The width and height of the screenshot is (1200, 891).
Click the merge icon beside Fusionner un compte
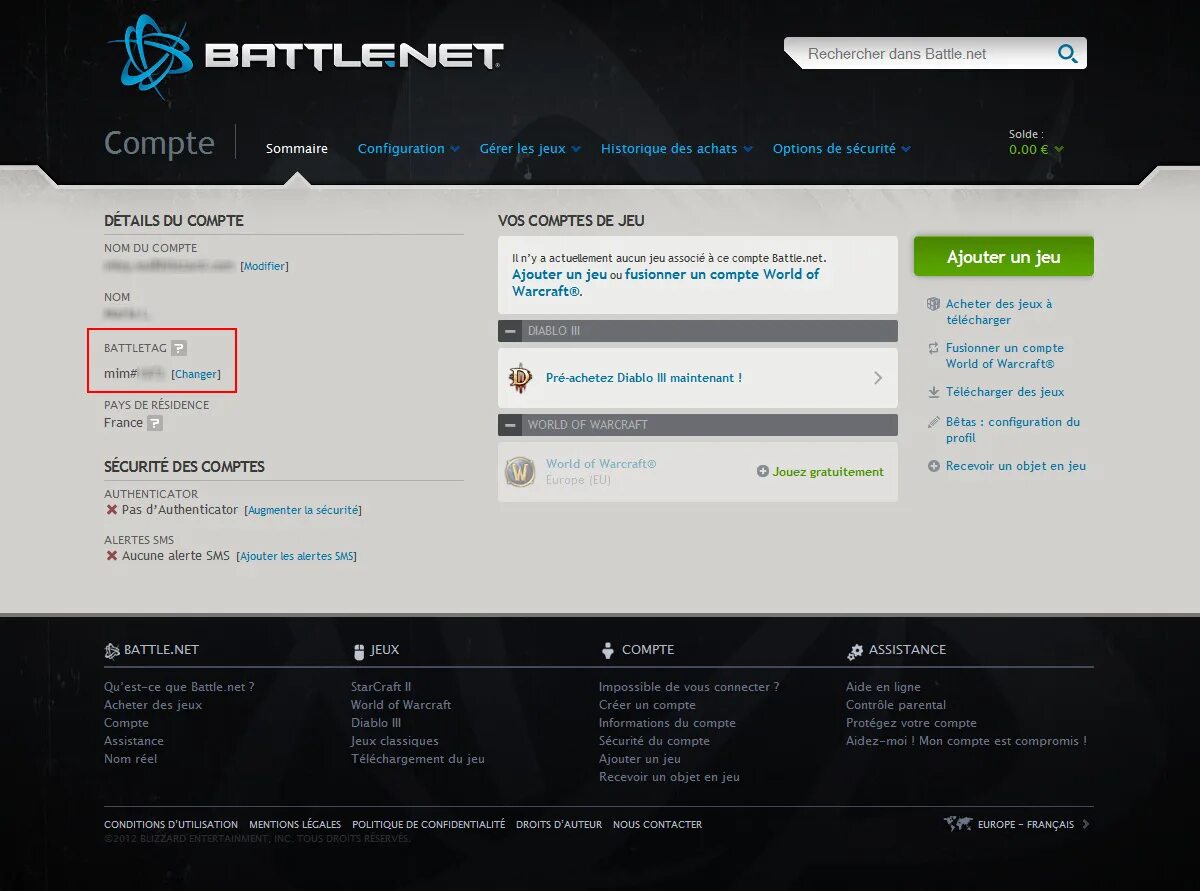pos(933,348)
